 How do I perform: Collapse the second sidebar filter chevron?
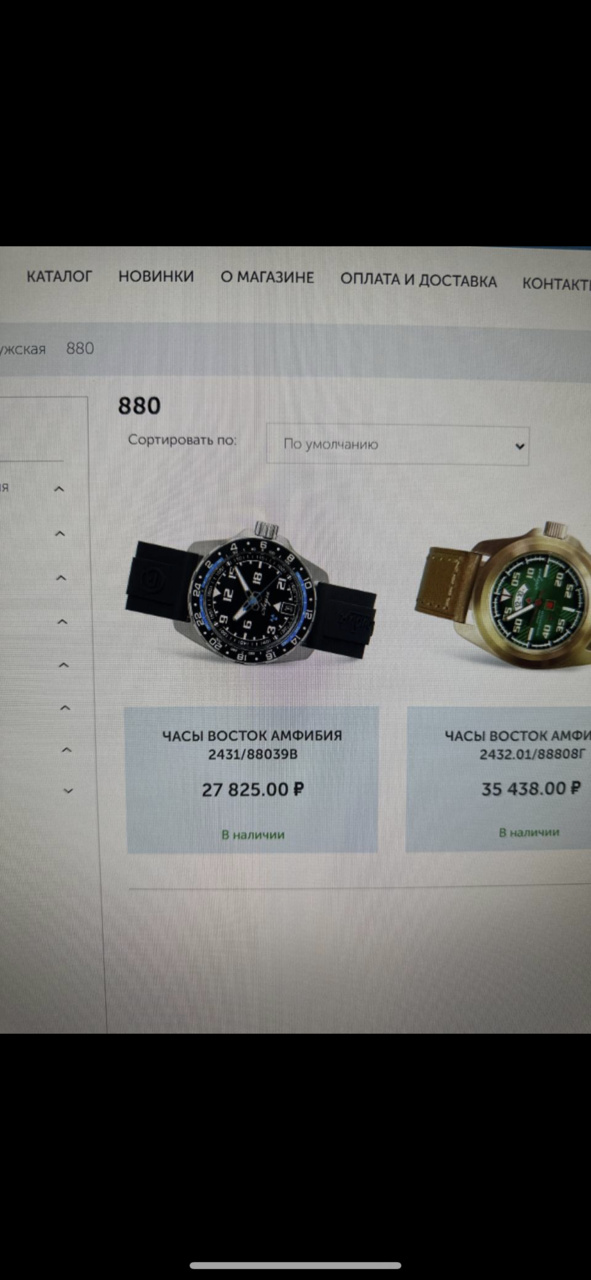point(60,535)
